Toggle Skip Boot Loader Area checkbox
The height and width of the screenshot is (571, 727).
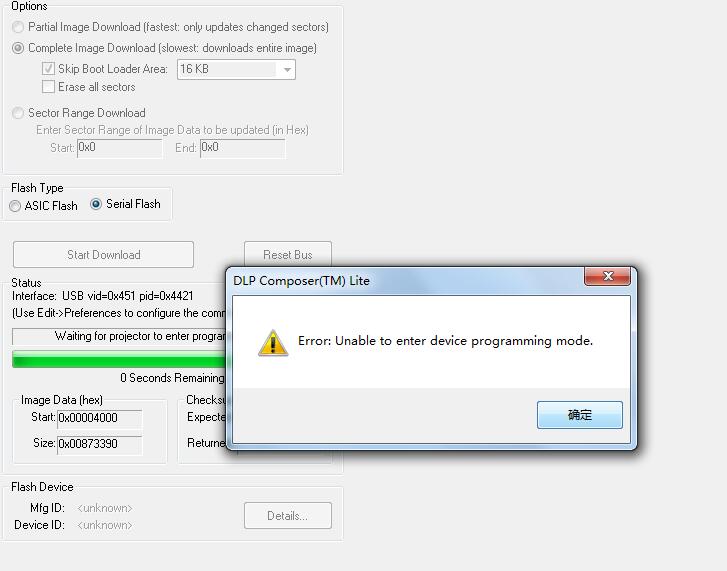tap(48, 69)
